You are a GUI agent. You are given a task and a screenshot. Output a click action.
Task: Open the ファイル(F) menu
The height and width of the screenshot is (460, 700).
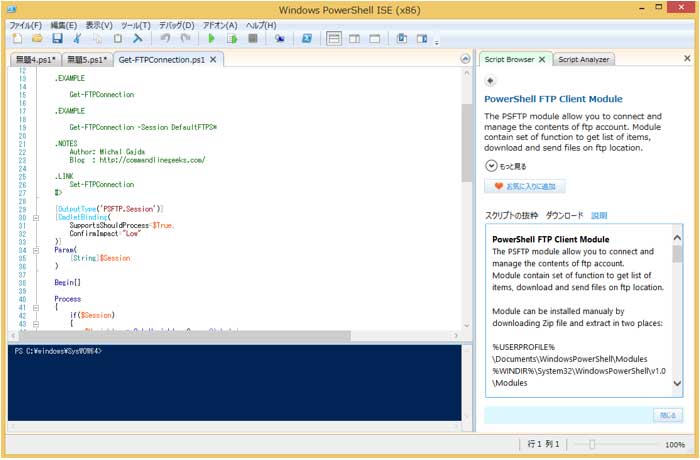(25, 25)
